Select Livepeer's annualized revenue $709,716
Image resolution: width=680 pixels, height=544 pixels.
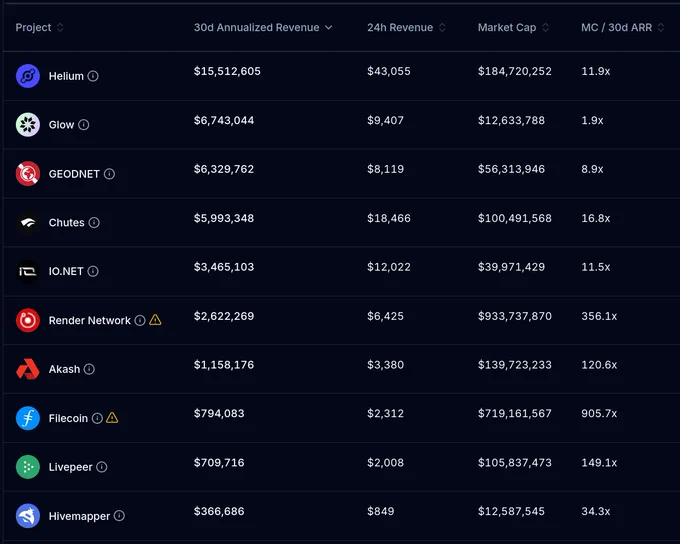(219, 462)
